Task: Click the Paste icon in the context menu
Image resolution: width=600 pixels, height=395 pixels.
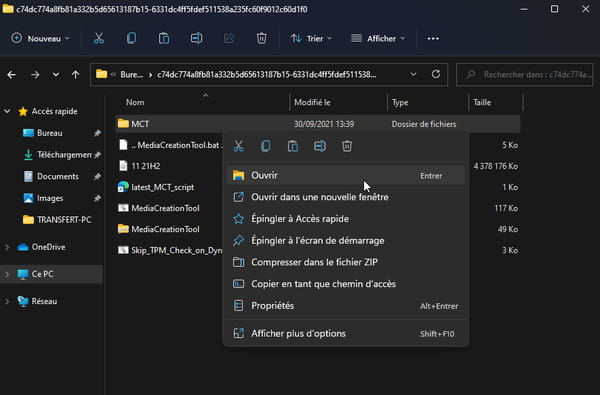Action: click(293, 146)
